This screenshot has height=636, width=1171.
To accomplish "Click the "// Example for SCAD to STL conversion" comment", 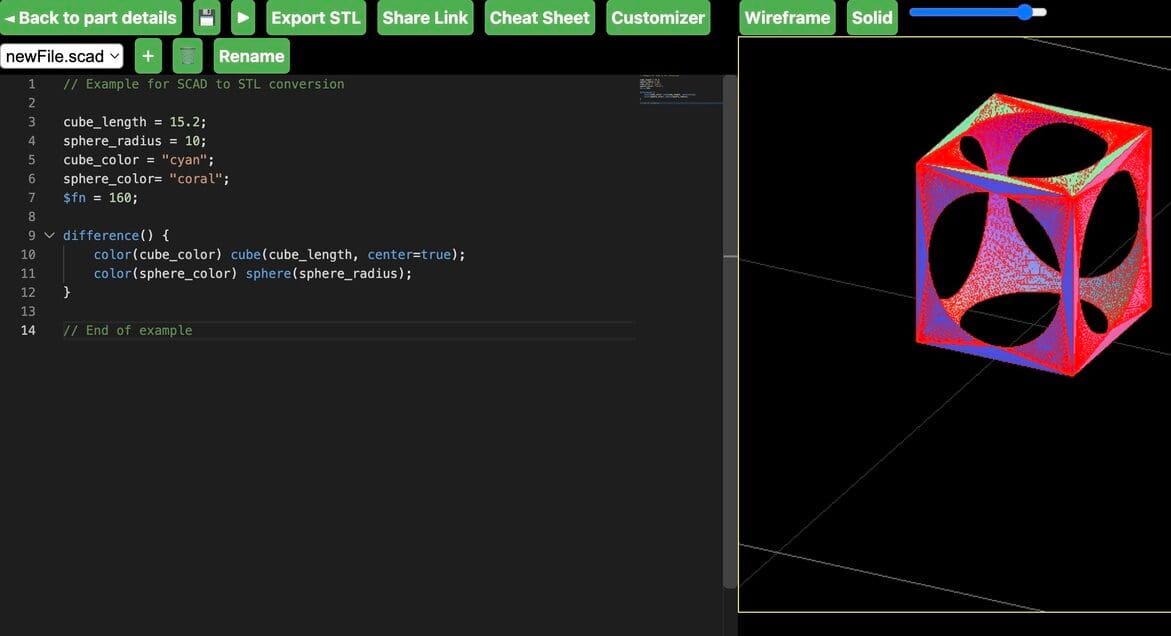I will pyautogui.click(x=203, y=84).
